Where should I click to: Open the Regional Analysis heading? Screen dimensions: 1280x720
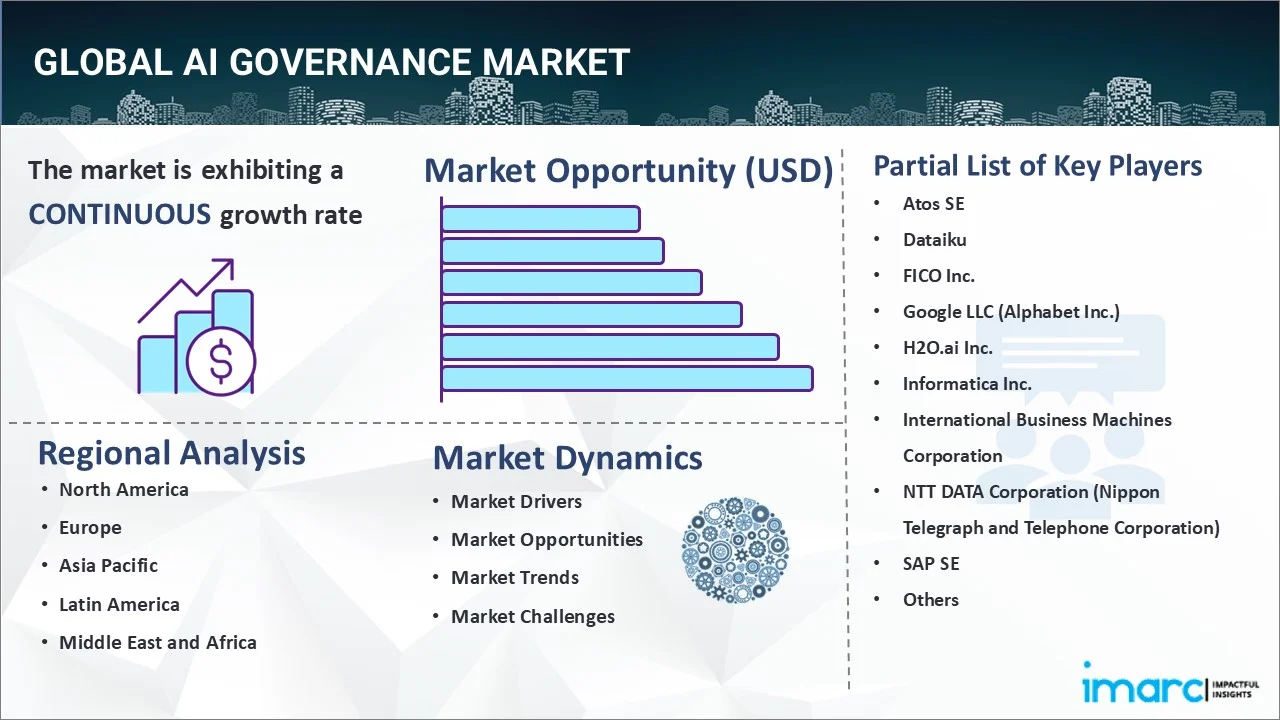tap(171, 453)
